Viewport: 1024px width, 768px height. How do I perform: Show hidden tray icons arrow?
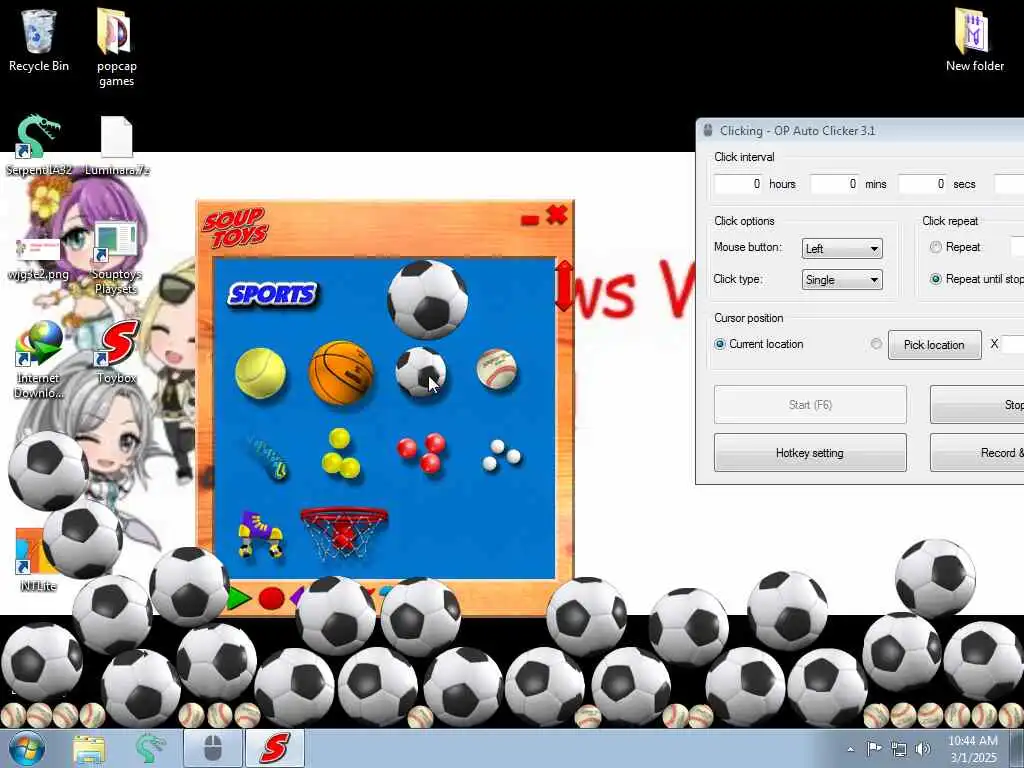pos(850,749)
